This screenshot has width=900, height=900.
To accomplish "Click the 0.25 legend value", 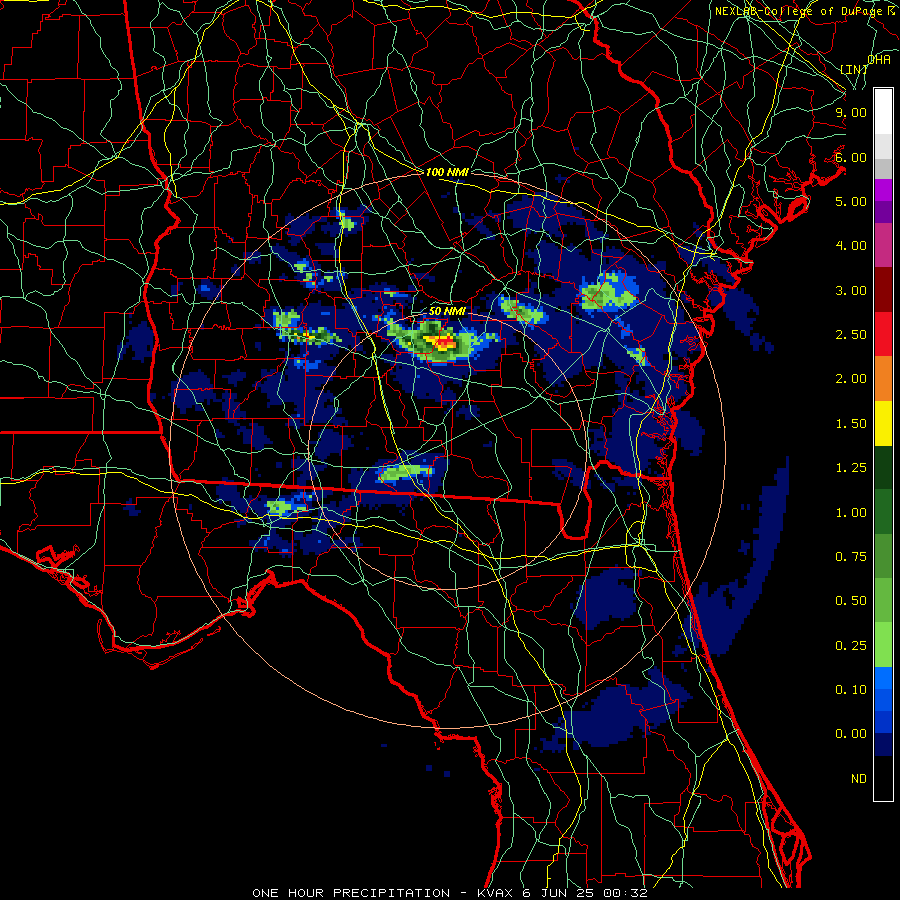I will (x=851, y=646).
